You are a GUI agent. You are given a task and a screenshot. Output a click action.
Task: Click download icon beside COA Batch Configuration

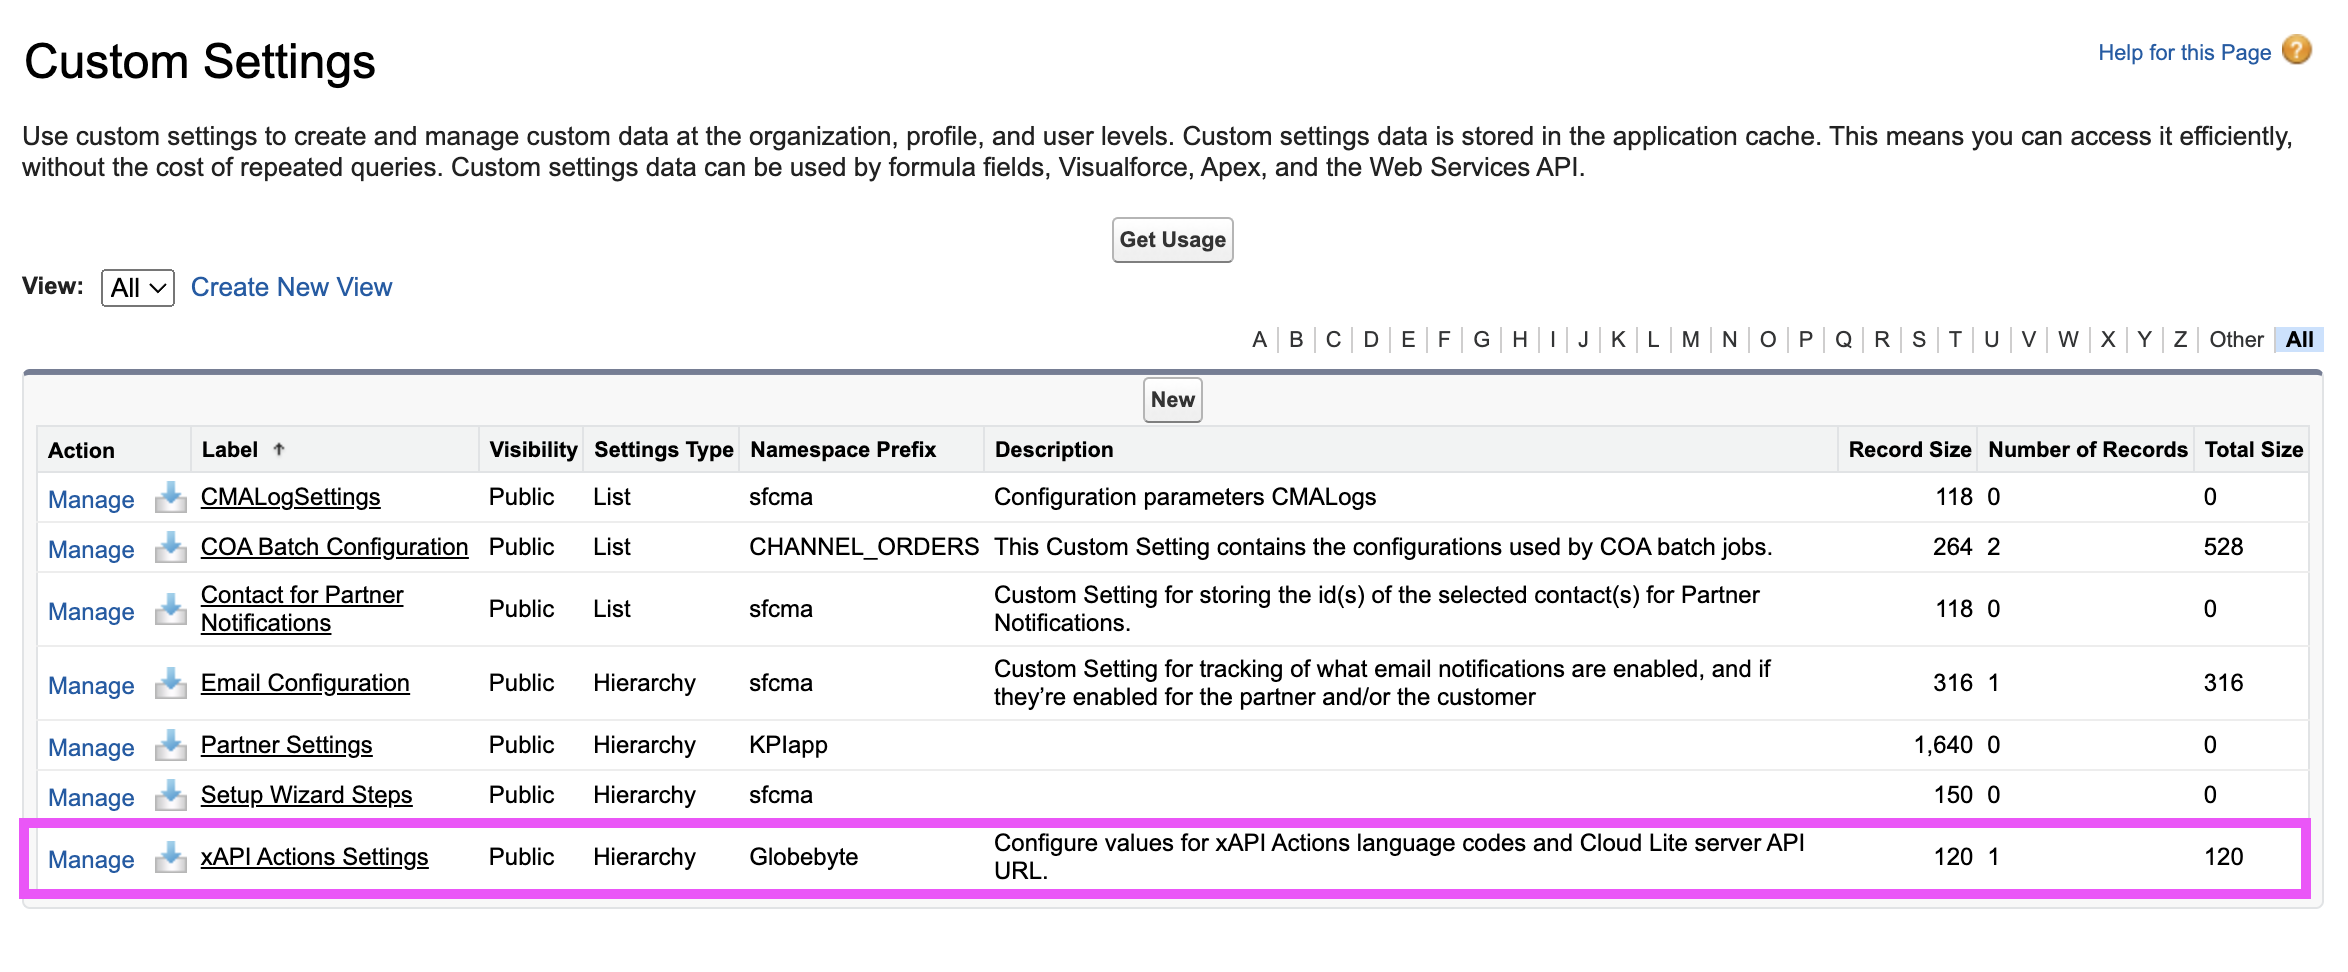point(171,547)
